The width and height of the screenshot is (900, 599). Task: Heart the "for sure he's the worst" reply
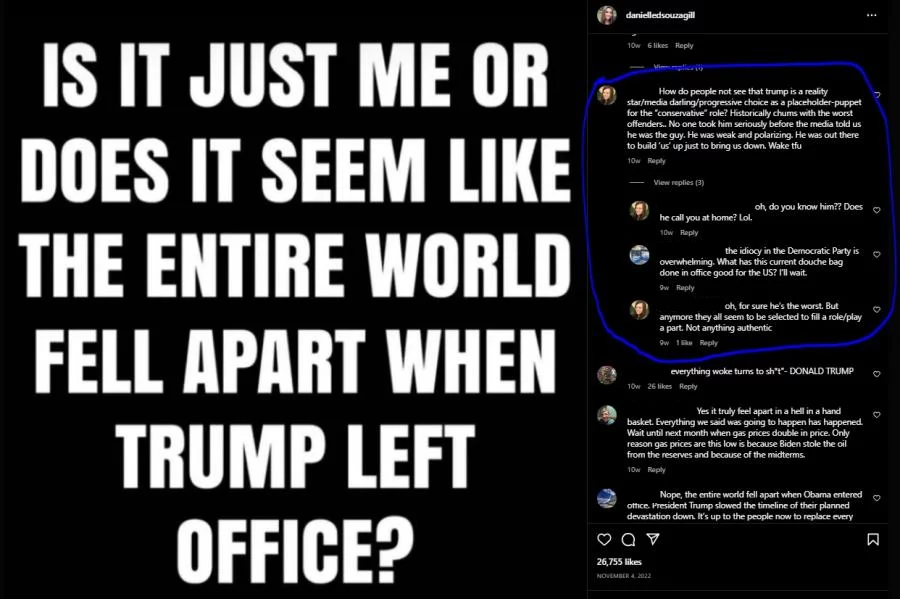pyautogui.click(x=877, y=309)
